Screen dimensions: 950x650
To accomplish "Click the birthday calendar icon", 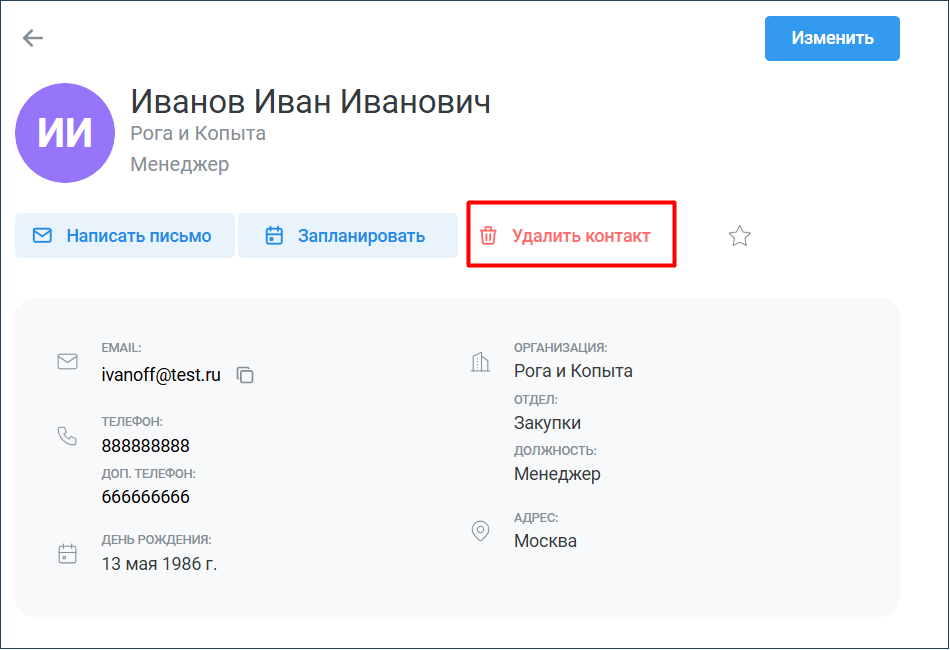I will coord(67,553).
